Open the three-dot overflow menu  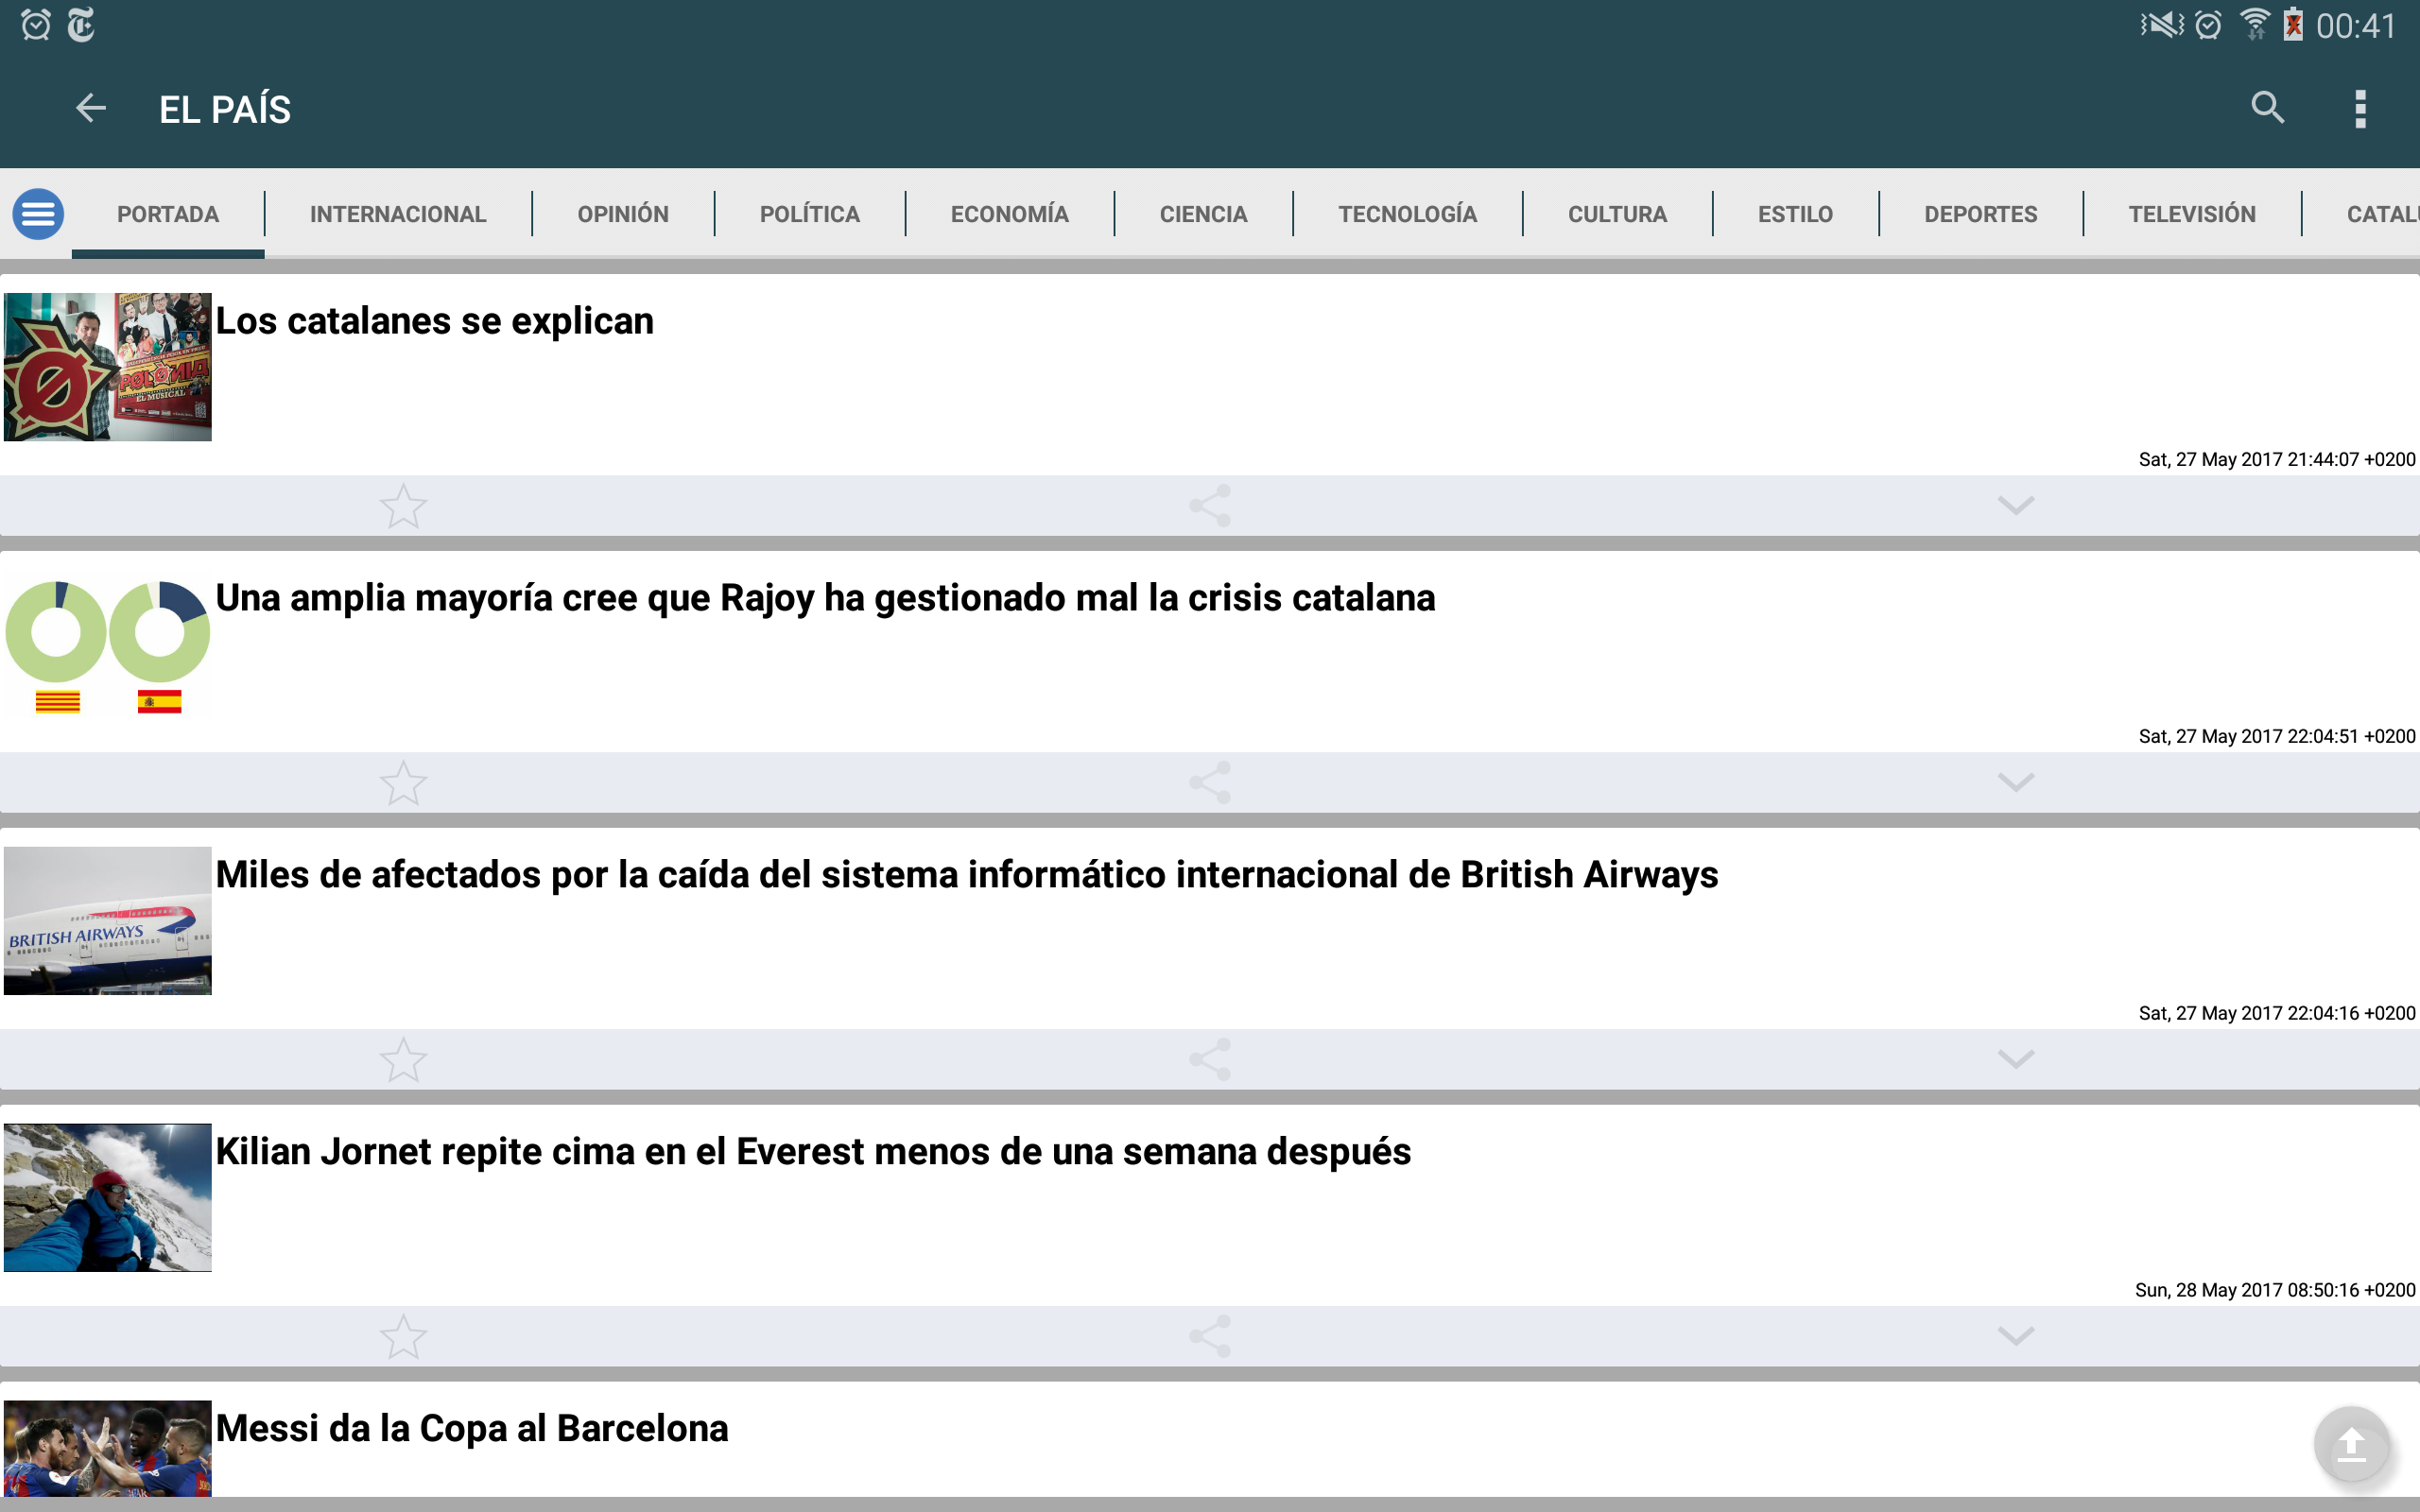tap(2360, 108)
